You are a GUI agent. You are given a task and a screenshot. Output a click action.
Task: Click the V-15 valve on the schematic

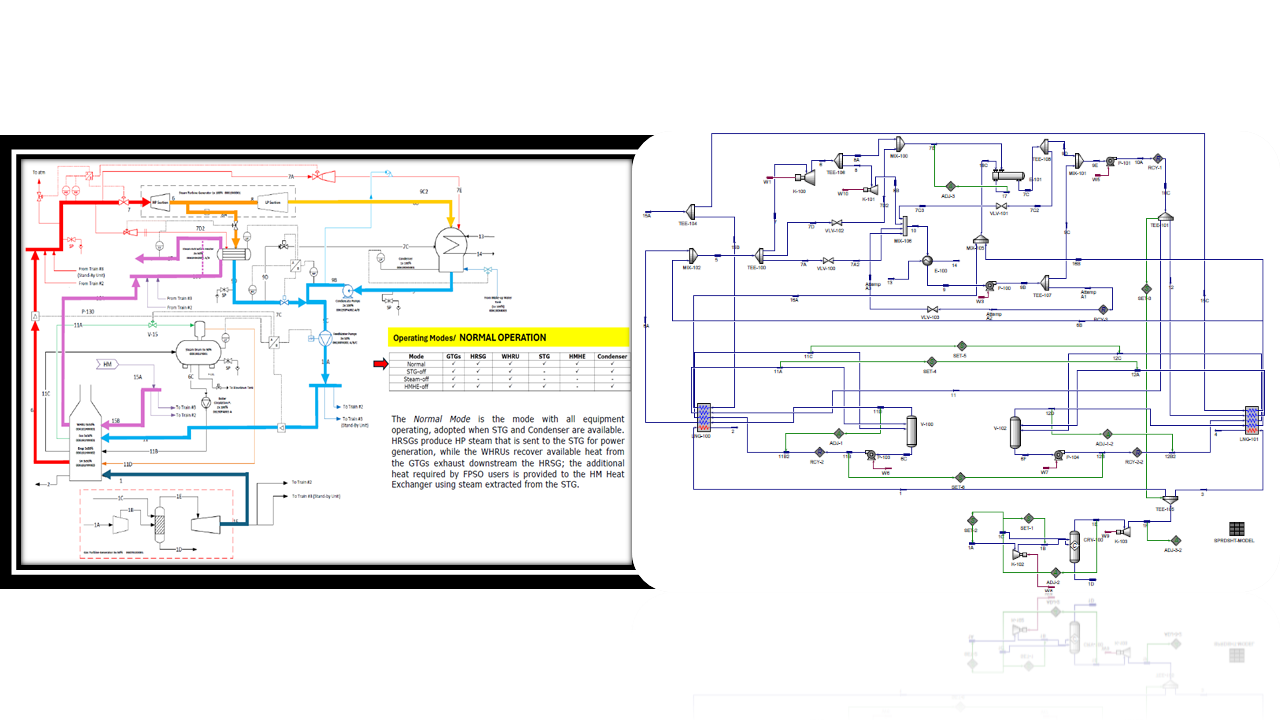[x=152, y=326]
